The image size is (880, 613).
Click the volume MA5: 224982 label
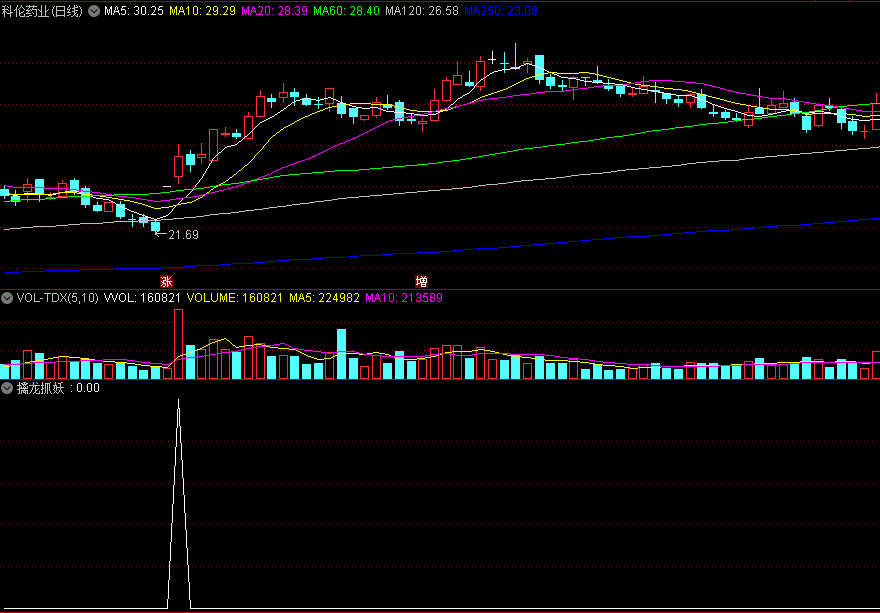324,298
